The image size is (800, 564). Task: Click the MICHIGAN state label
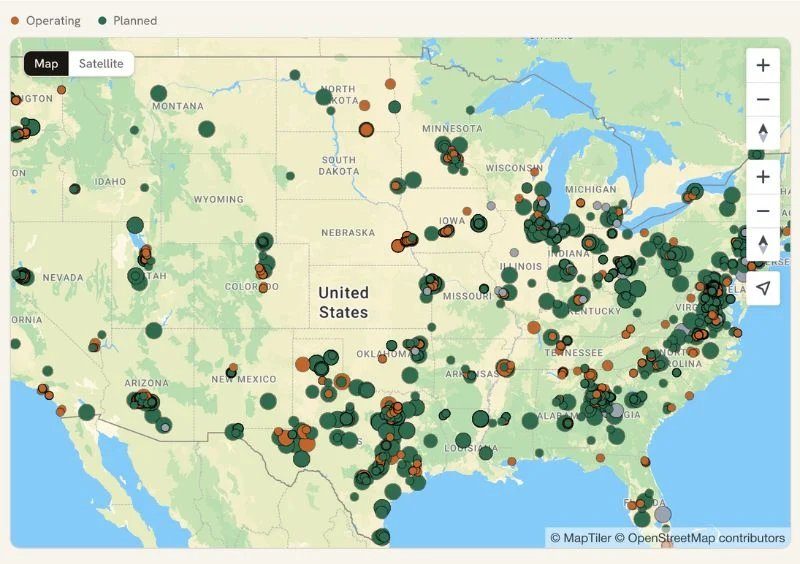591,189
